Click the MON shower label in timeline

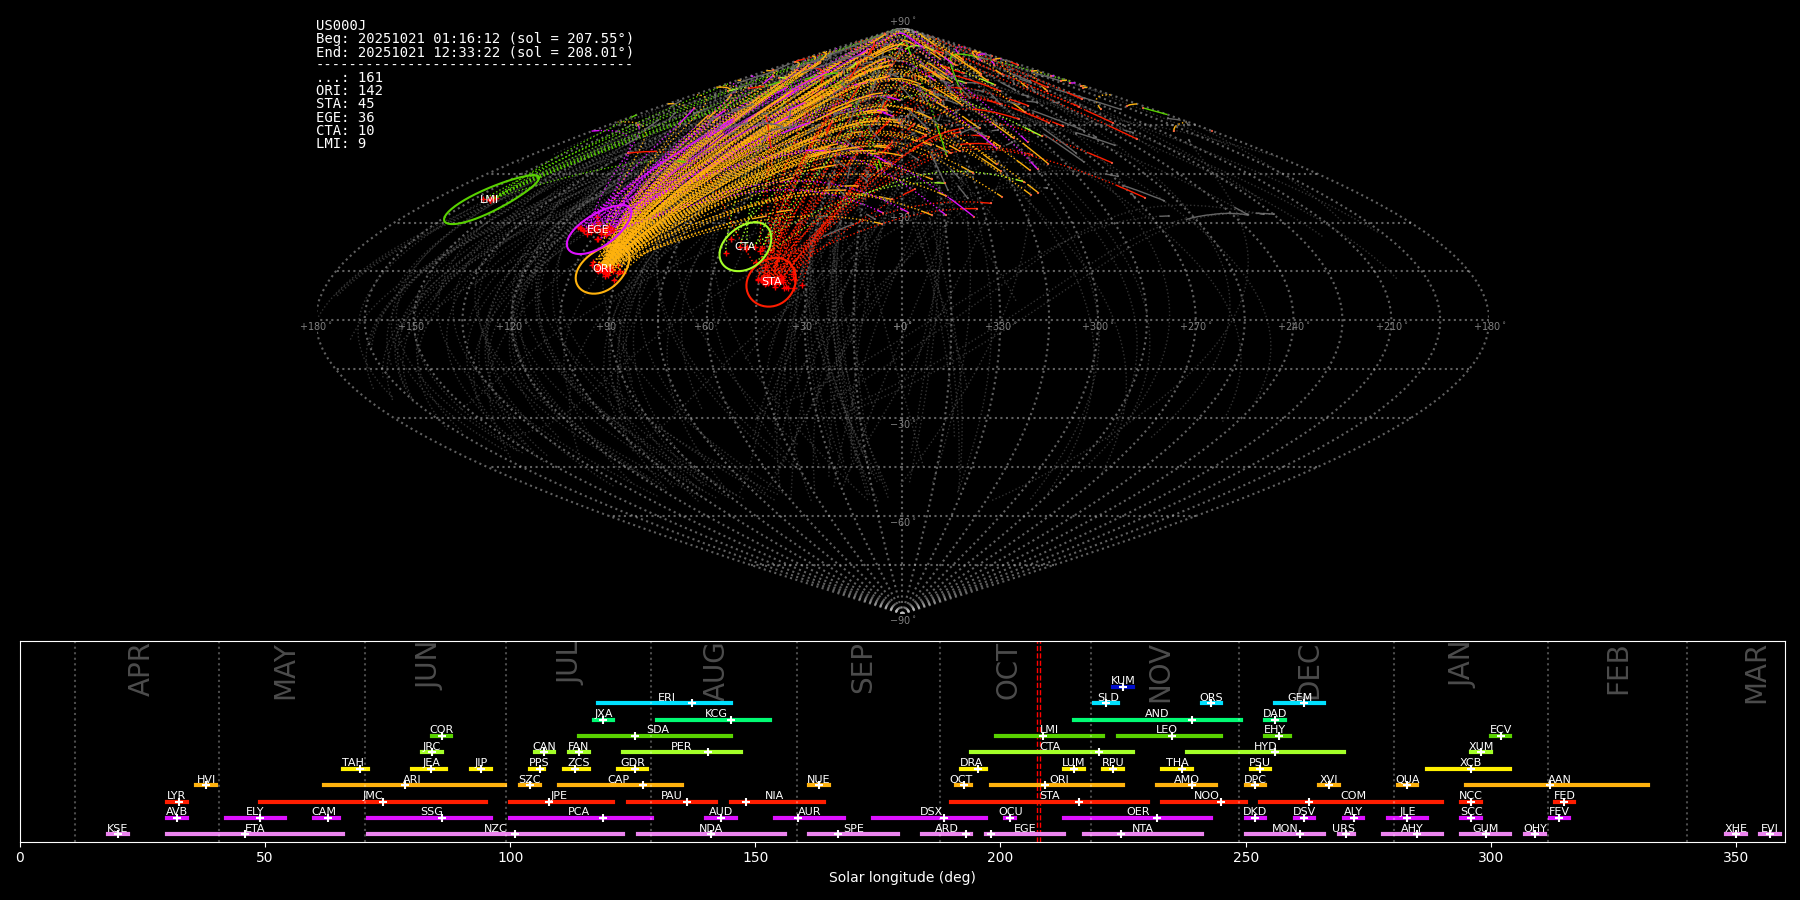coord(1285,829)
